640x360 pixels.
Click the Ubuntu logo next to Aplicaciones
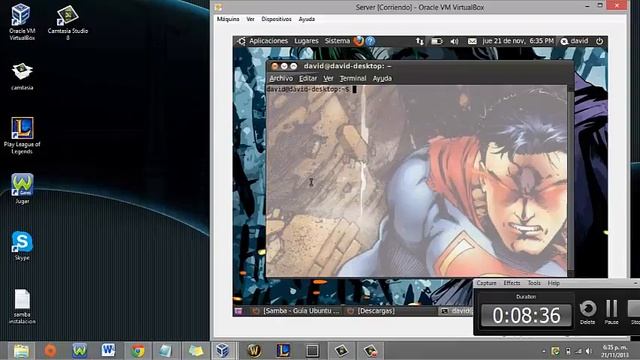click(x=242, y=41)
